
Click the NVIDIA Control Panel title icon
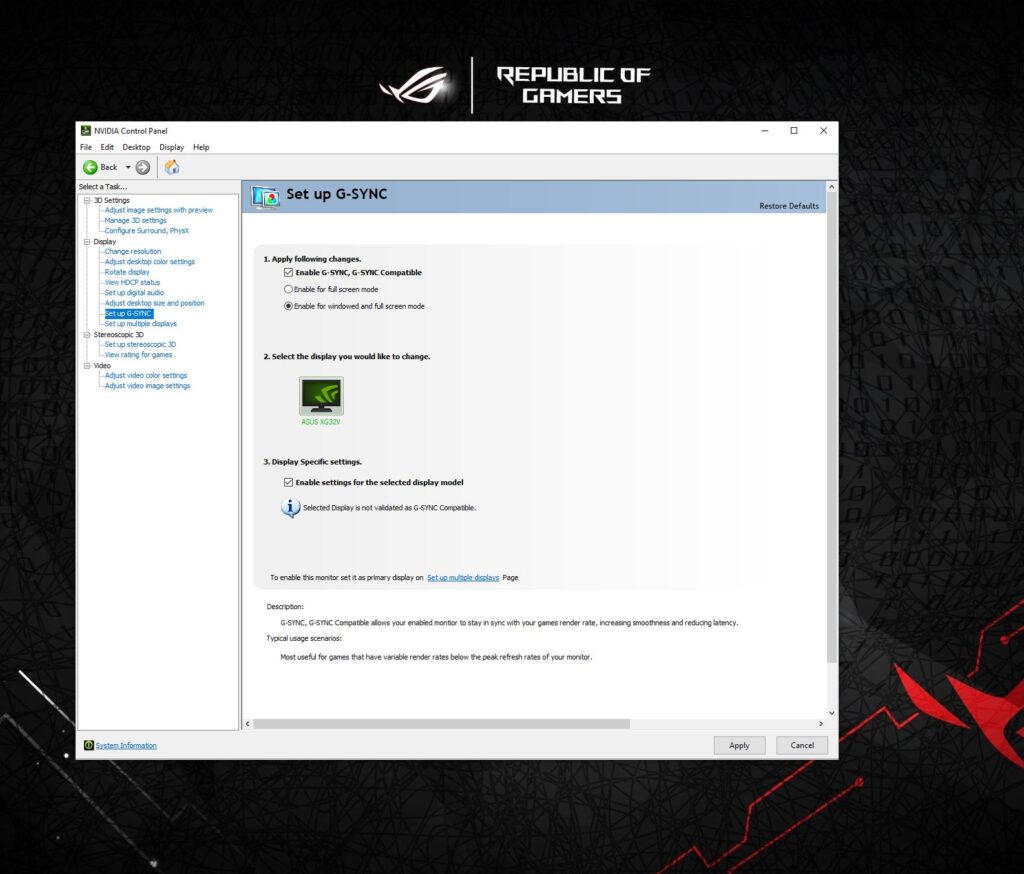86,131
